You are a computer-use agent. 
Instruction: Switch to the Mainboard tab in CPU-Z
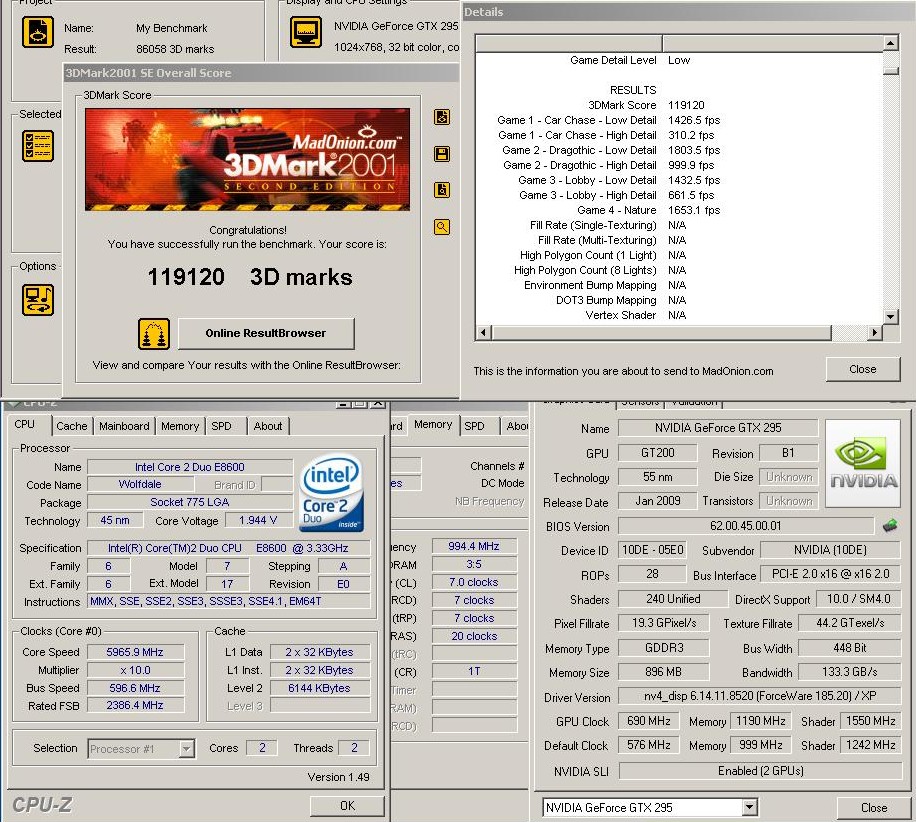[x=124, y=426]
